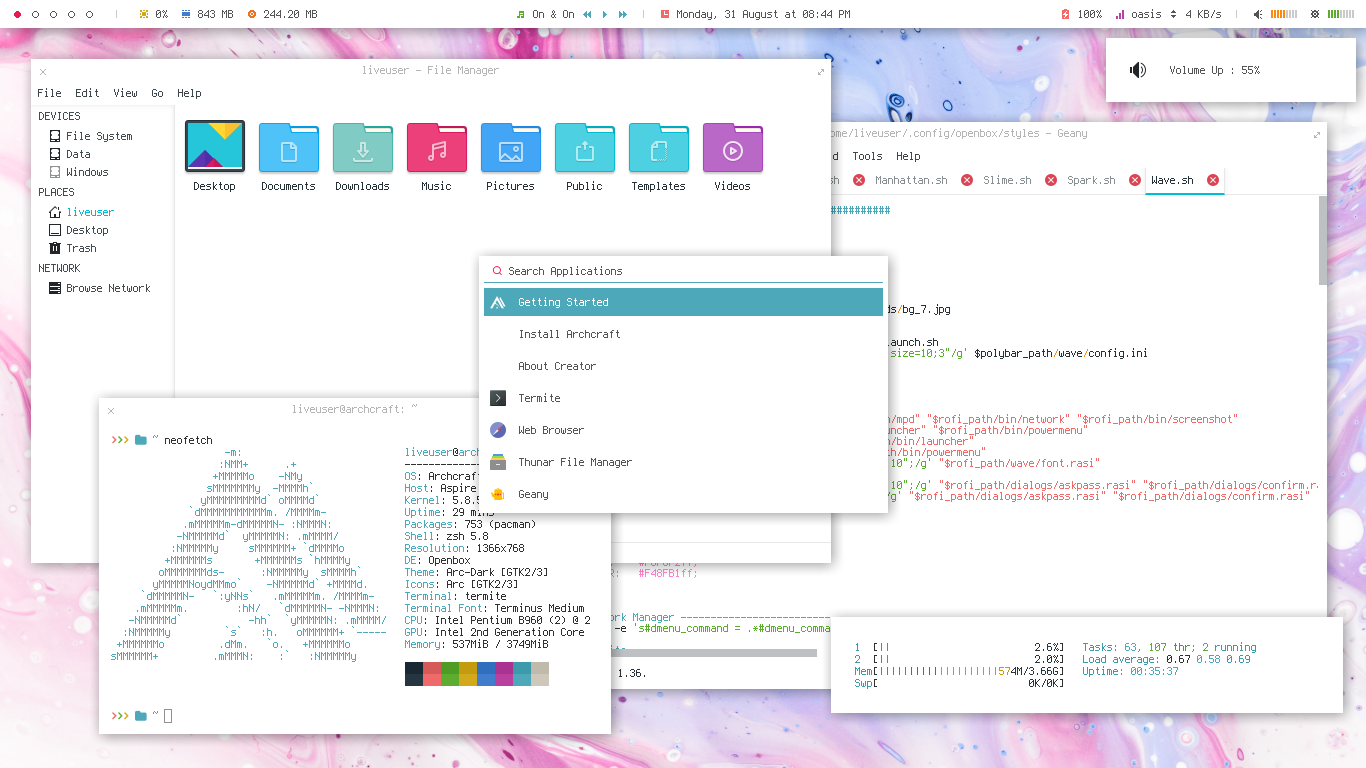This screenshot has width=1366, height=768.
Task: Open the Public folder icon
Action: 584,148
